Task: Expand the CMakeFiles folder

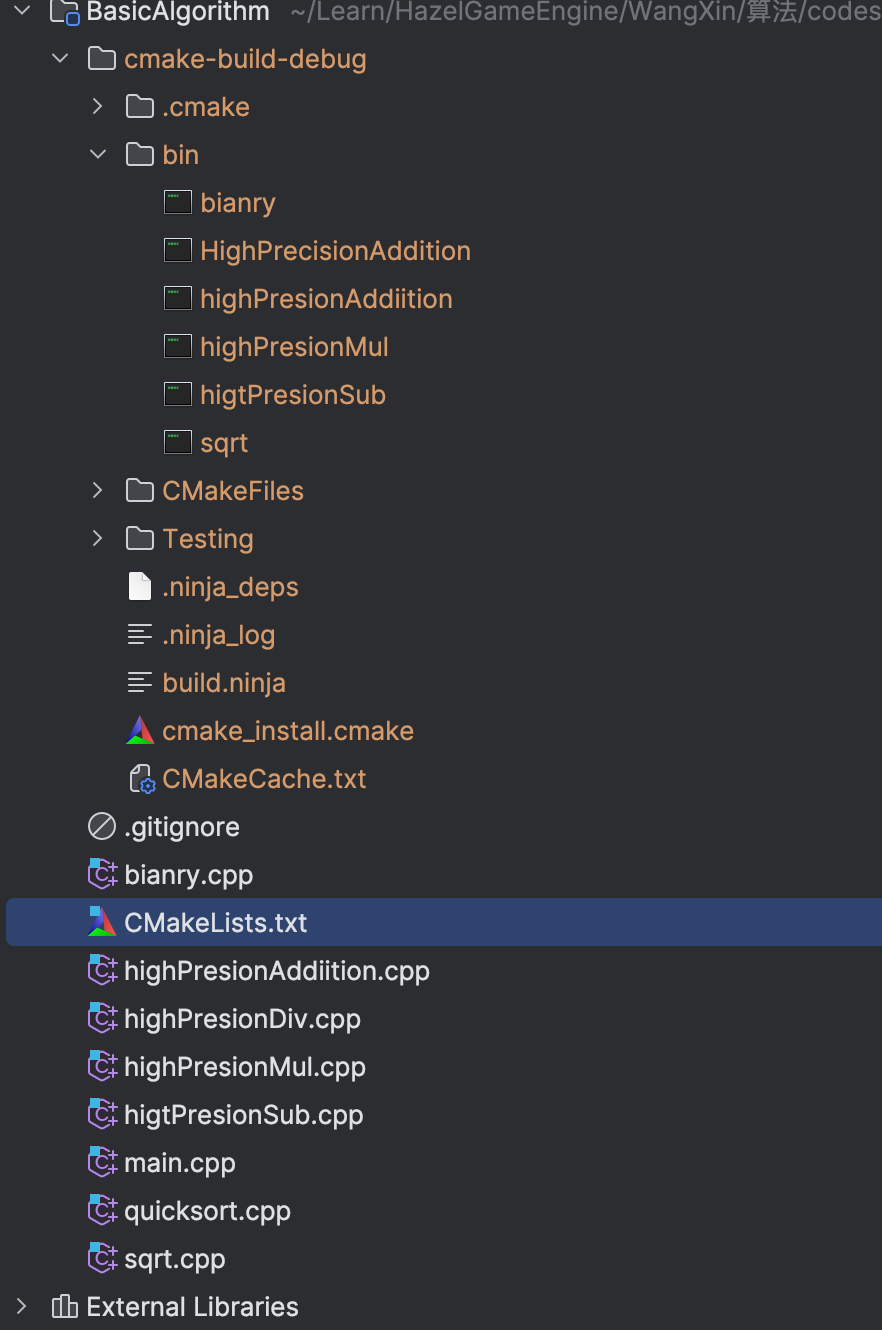Action: [98, 491]
